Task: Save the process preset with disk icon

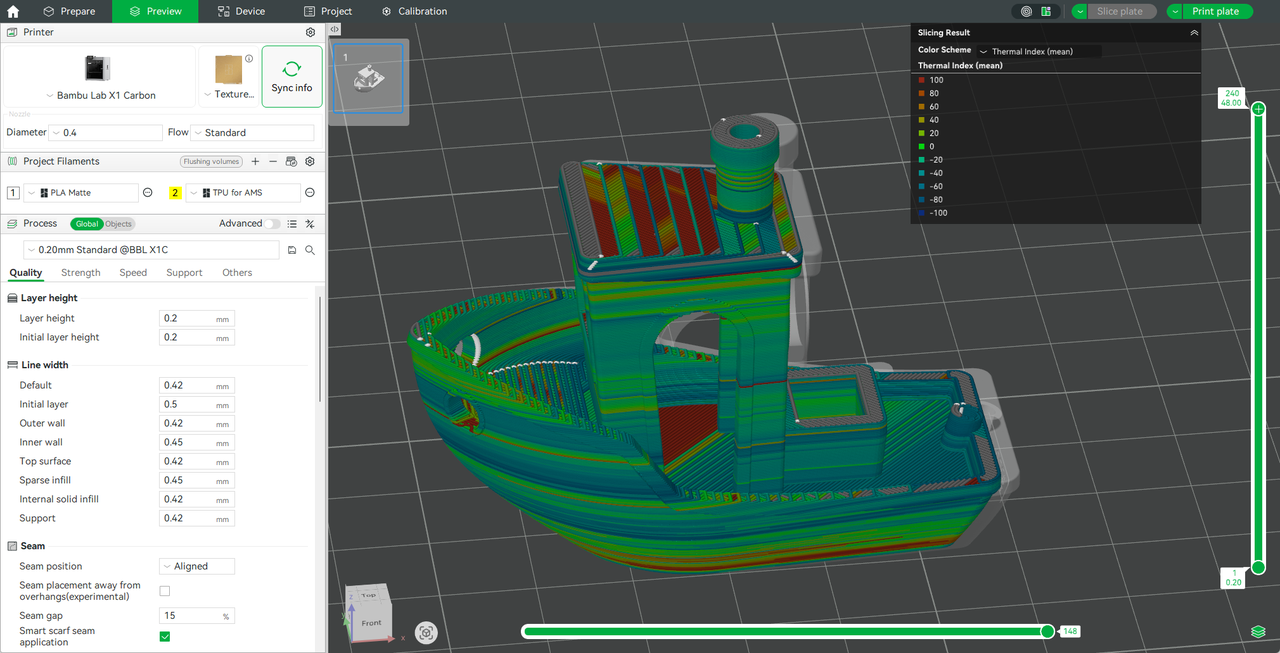Action: [x=292, y=250]
